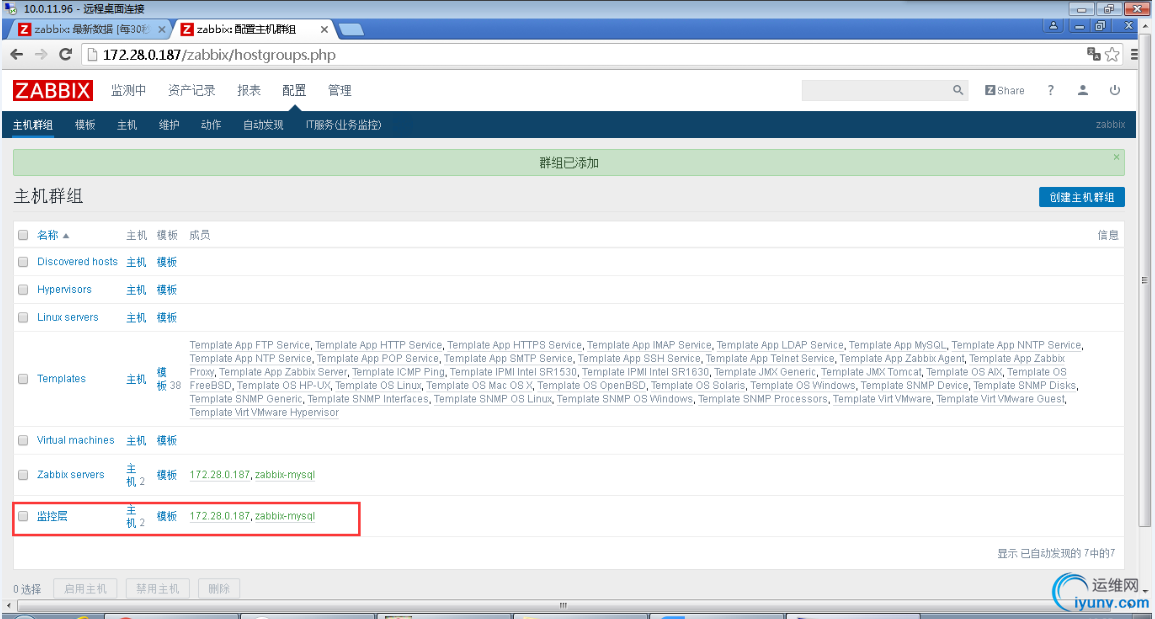
Task: Open the 报表 main menu
Action: [x=249, y=91]
